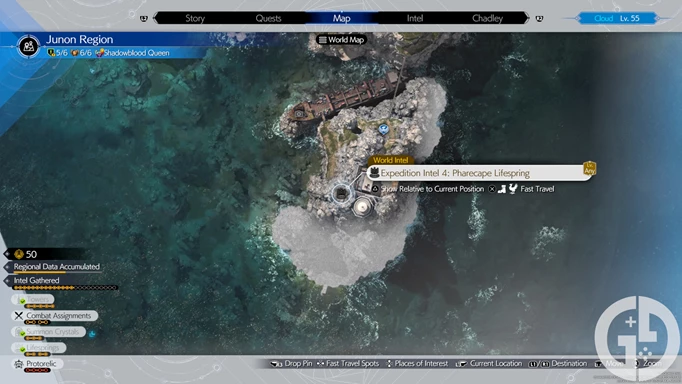Click the d-pad icon beside Fast Travel Spots
Viewport: 682px width, 384px height.
(321, 364)
